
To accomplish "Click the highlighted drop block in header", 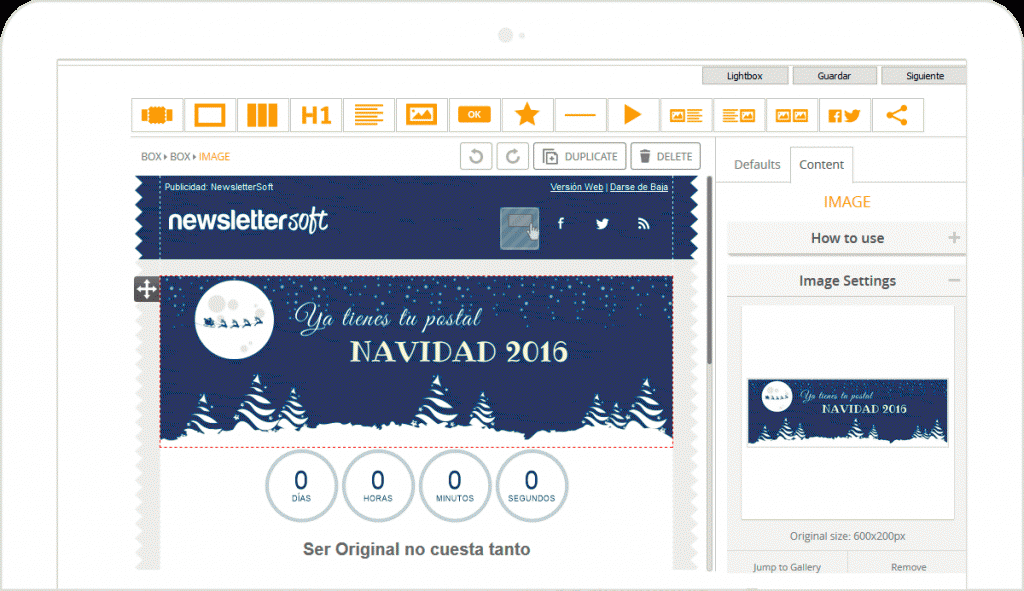I will point(520,228).
